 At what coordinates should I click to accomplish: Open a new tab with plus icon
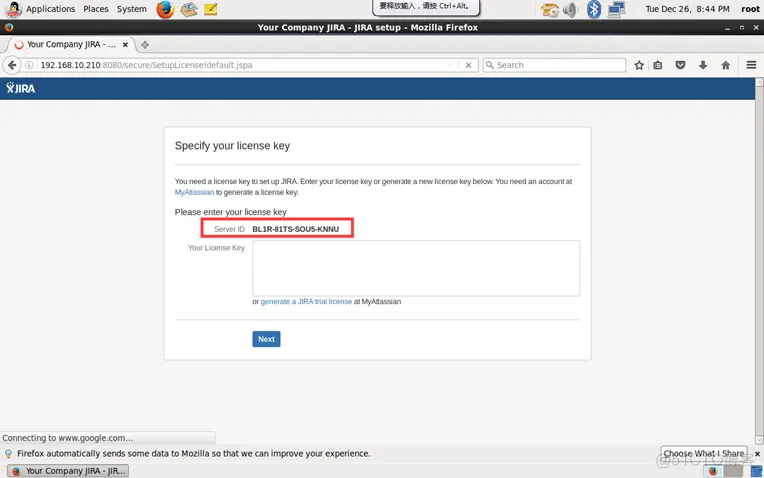(145, 45)
